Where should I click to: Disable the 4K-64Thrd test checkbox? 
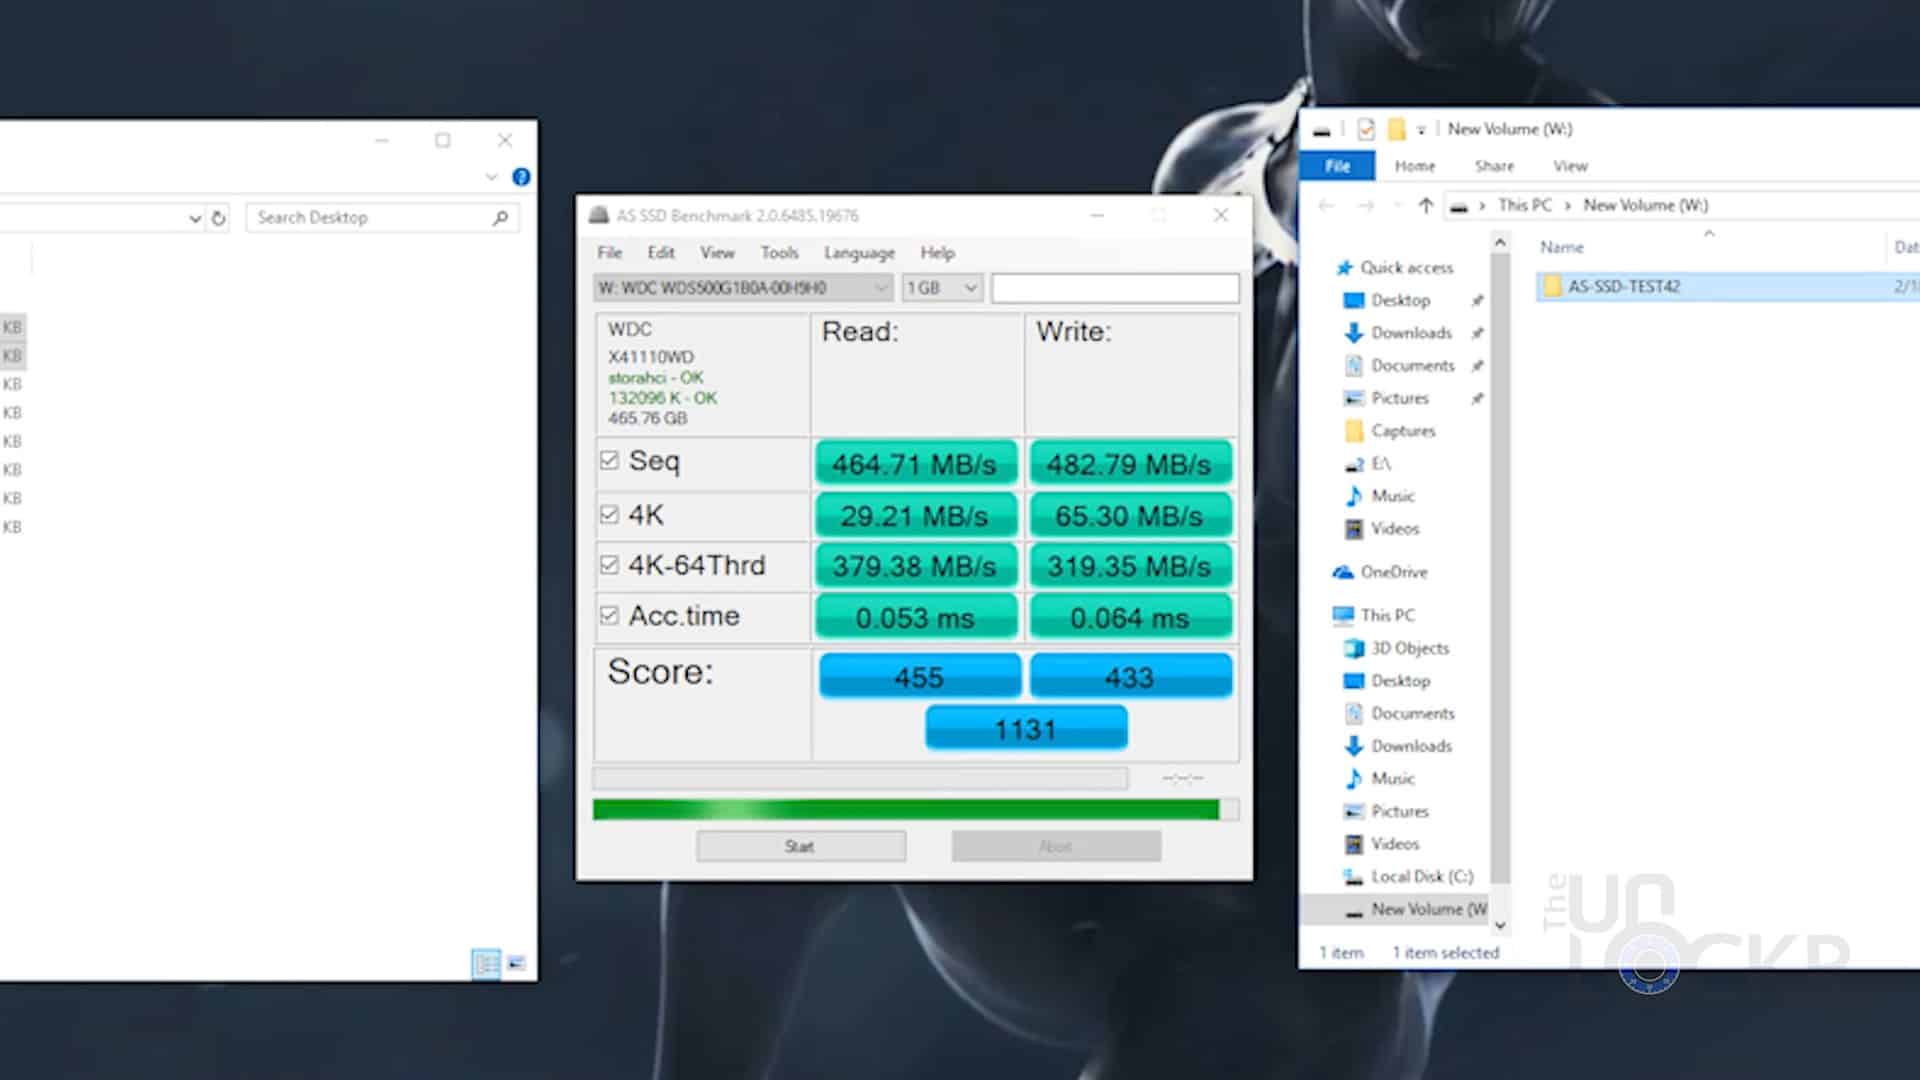pos(611,564)
